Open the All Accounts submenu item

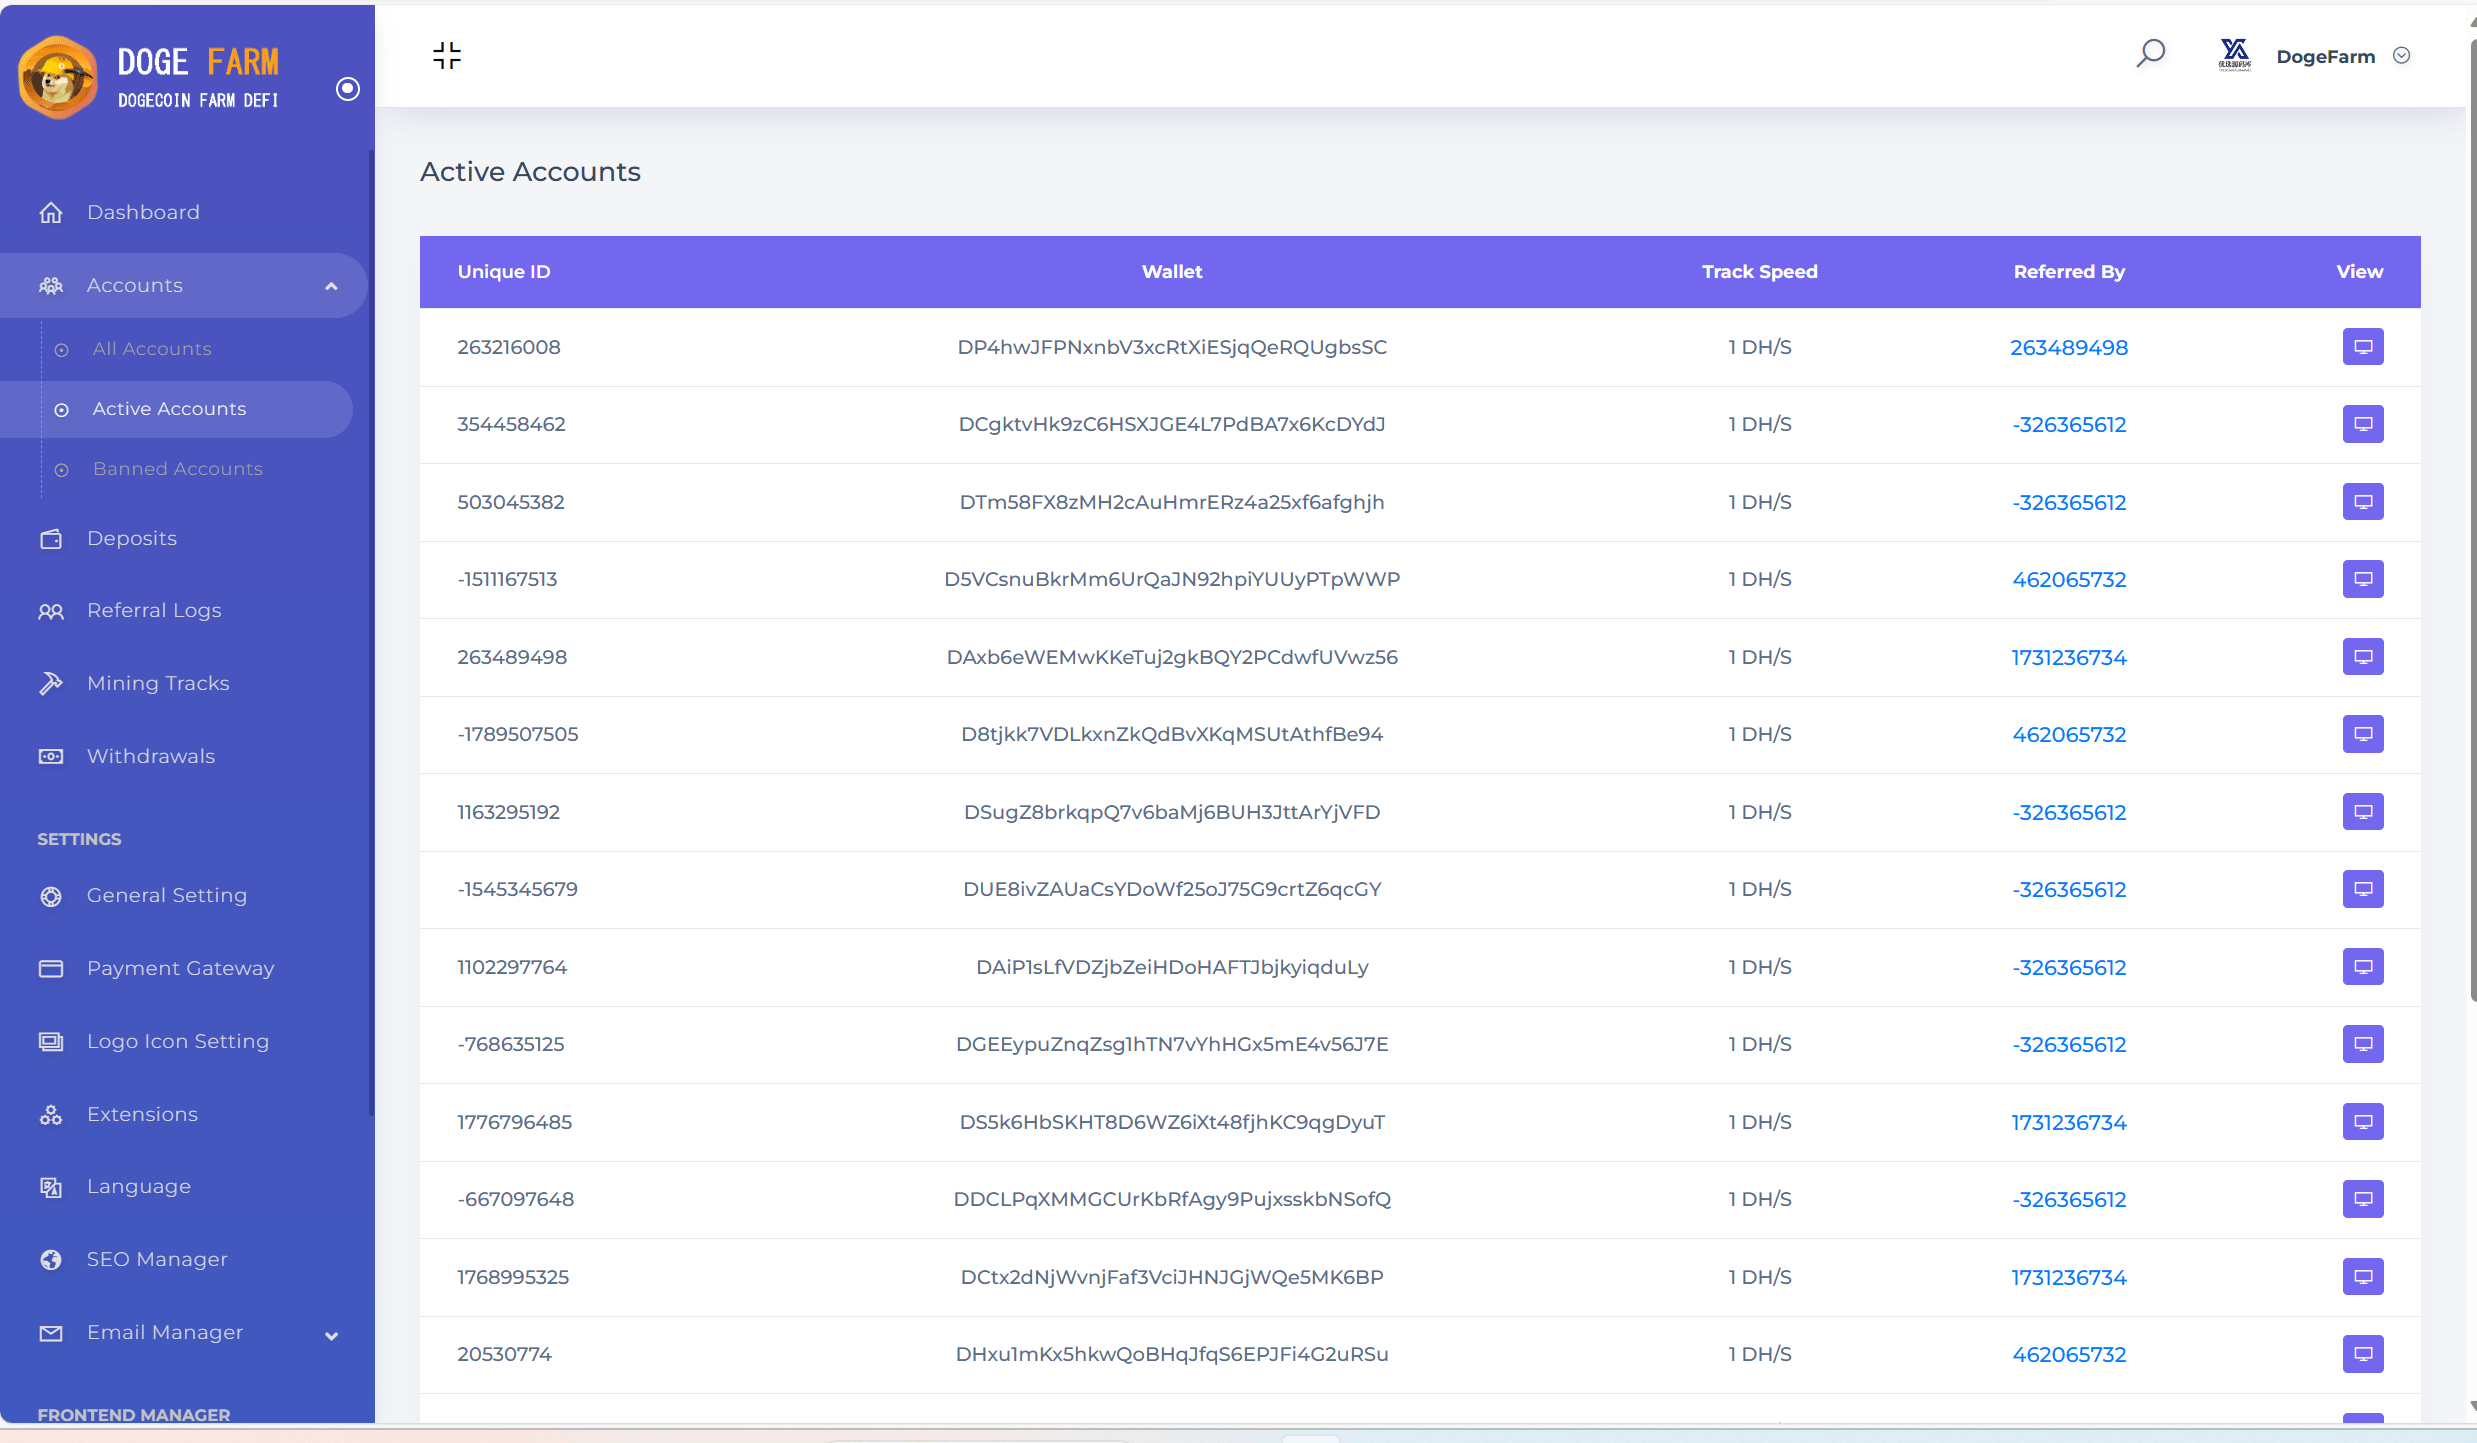(153, 345)
